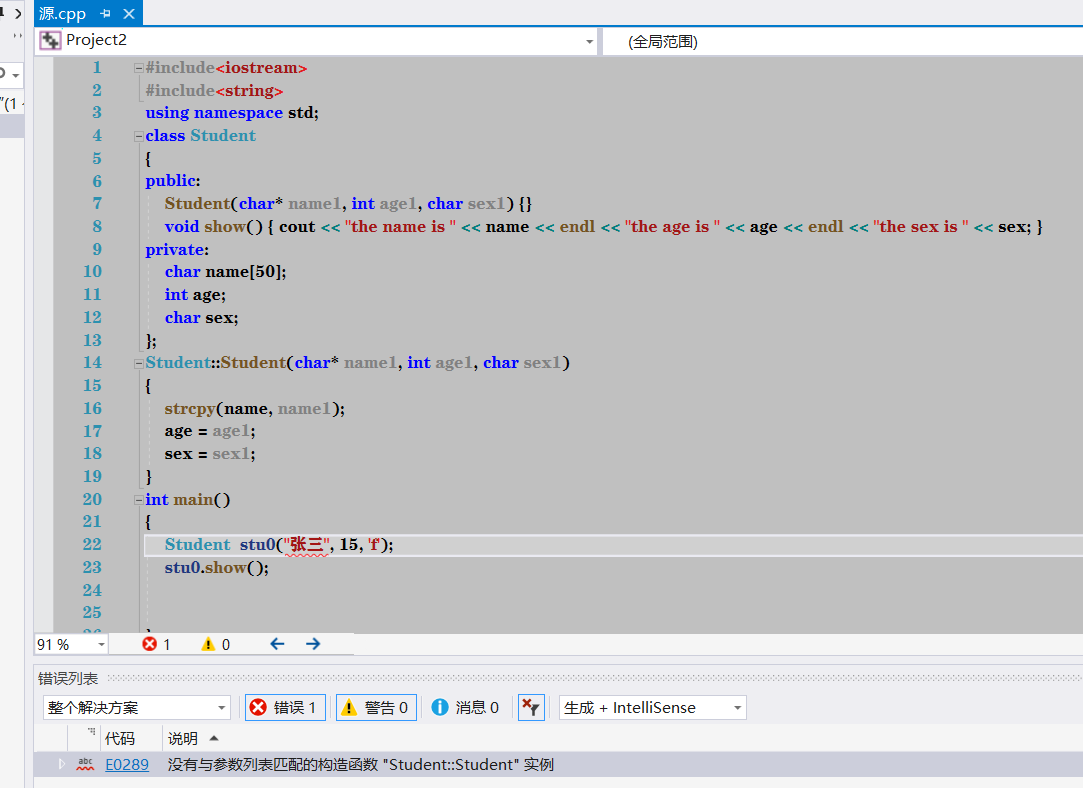This screenshot has height=788, width=1083.
Task: Collapse the class Student block
Action: [x=138, y=137]
